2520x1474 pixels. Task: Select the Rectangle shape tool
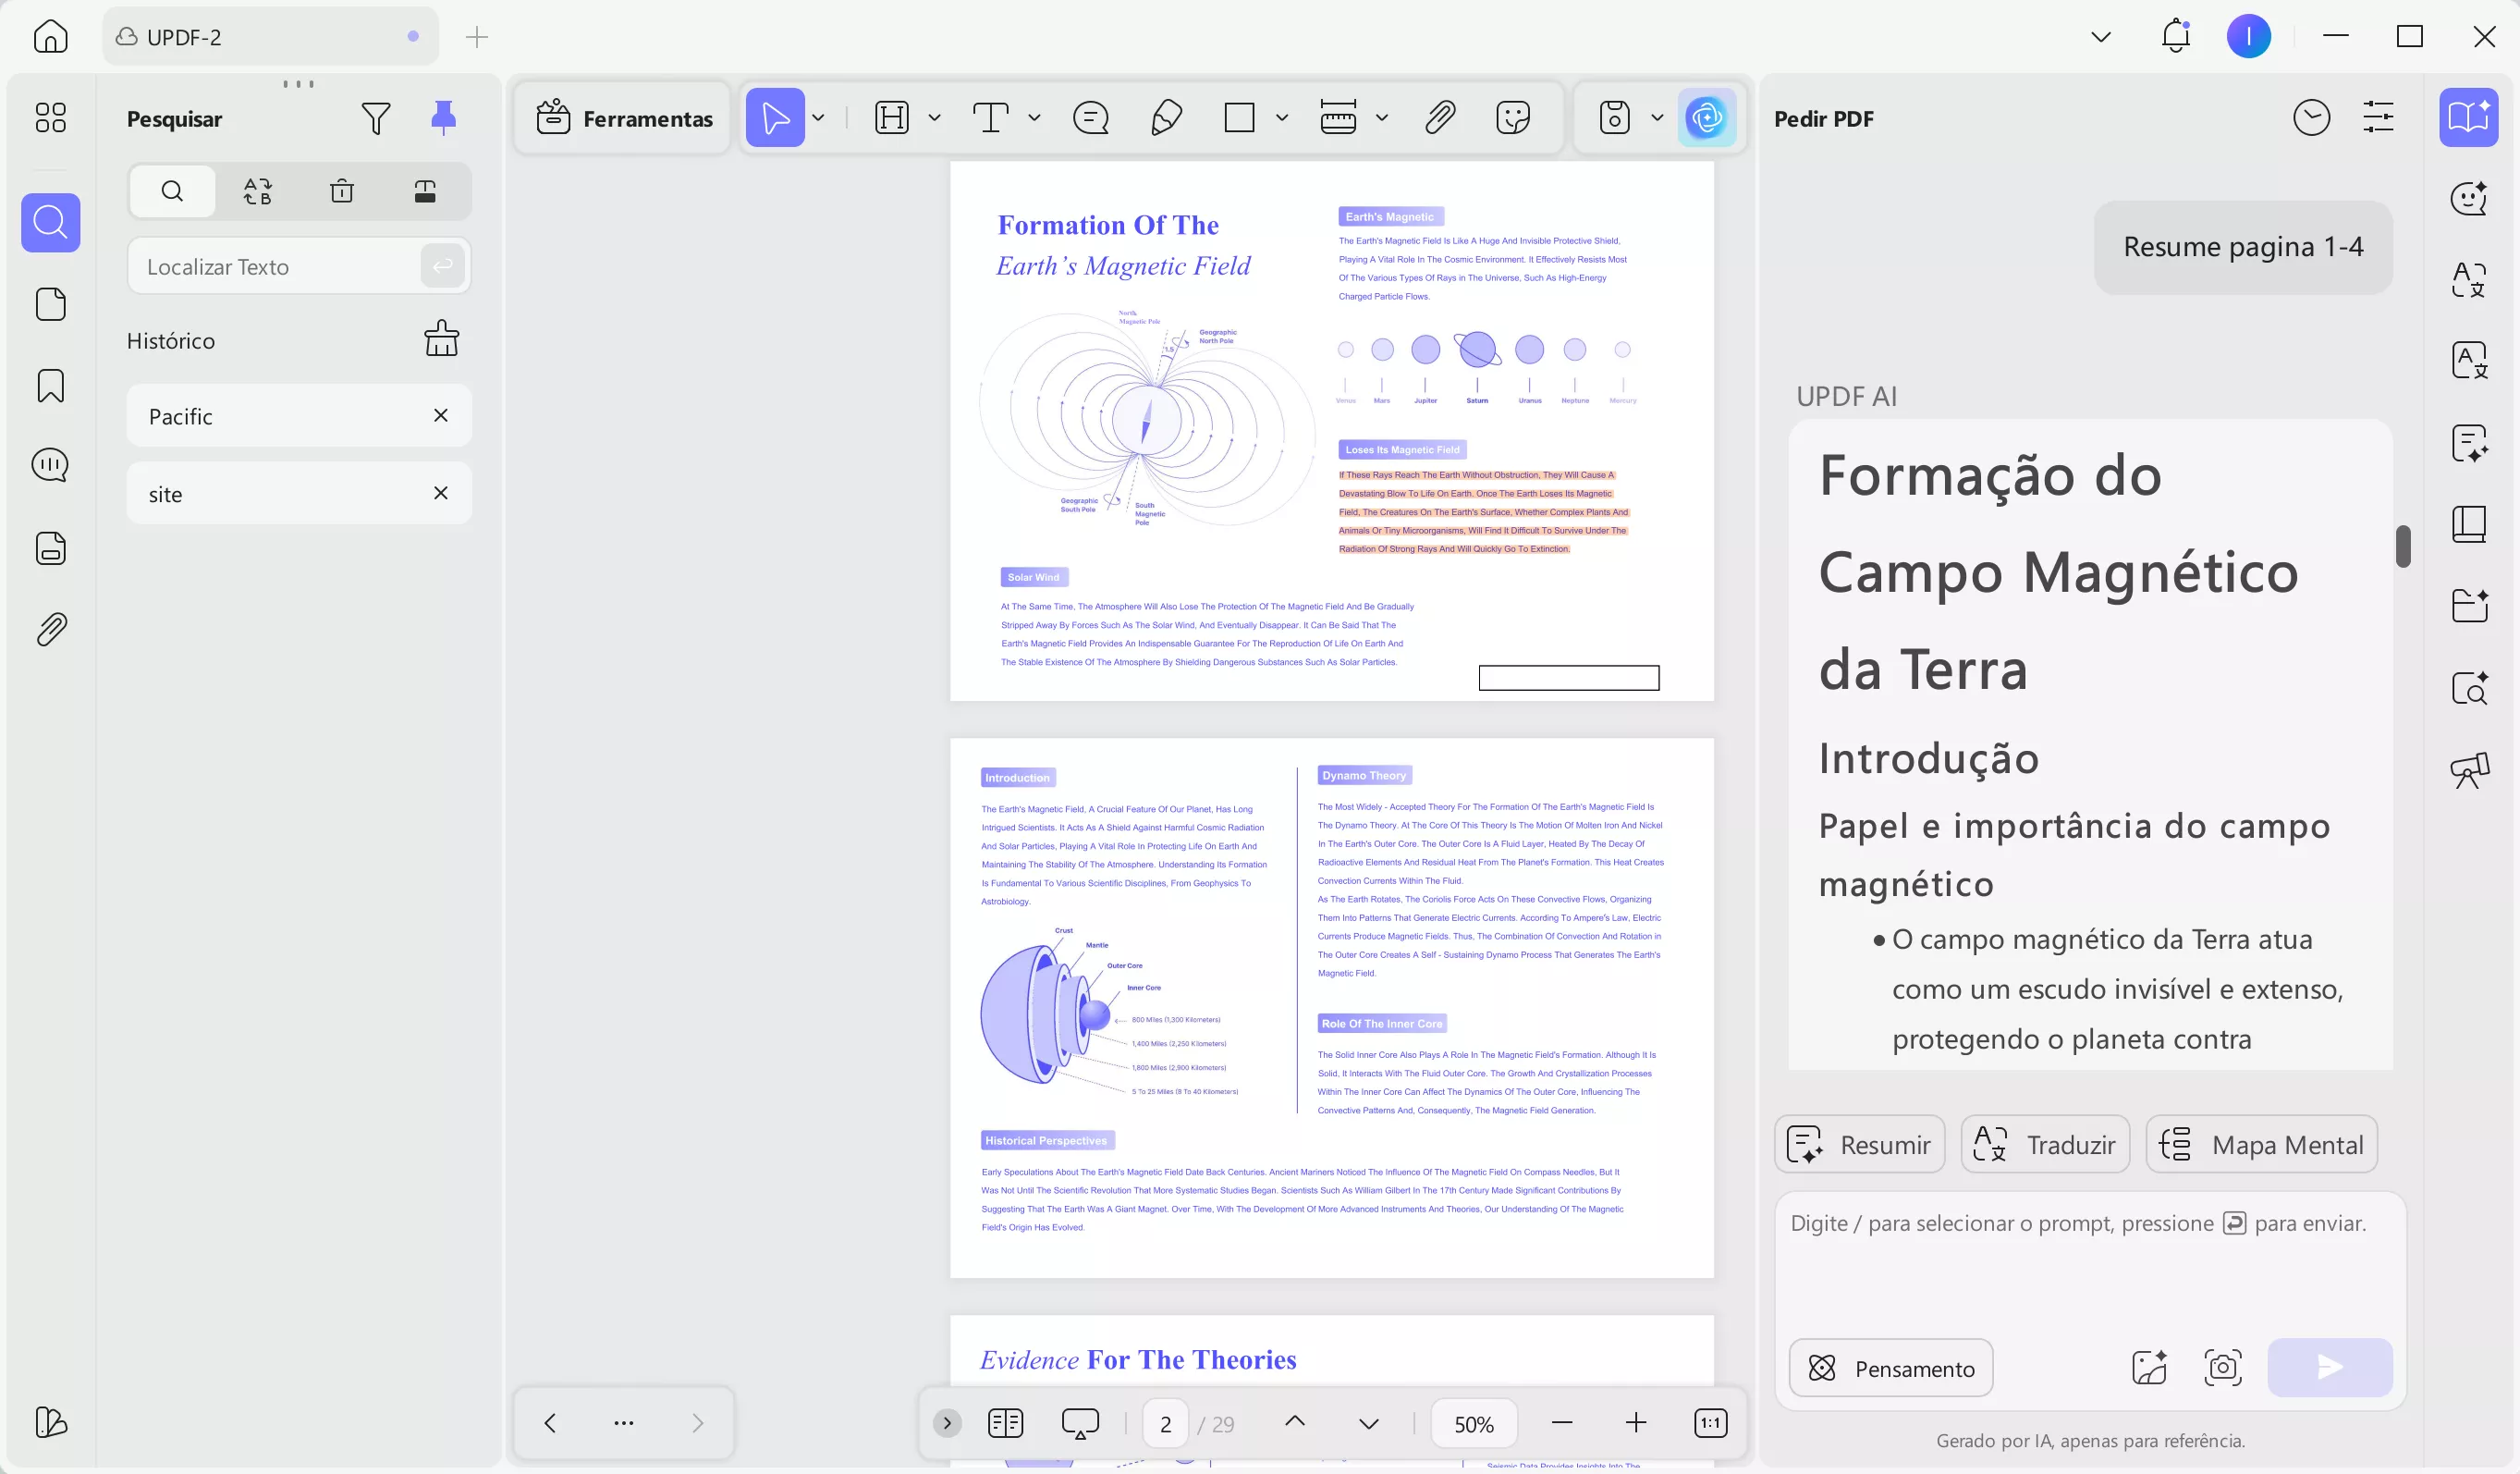coord(1240,117)
